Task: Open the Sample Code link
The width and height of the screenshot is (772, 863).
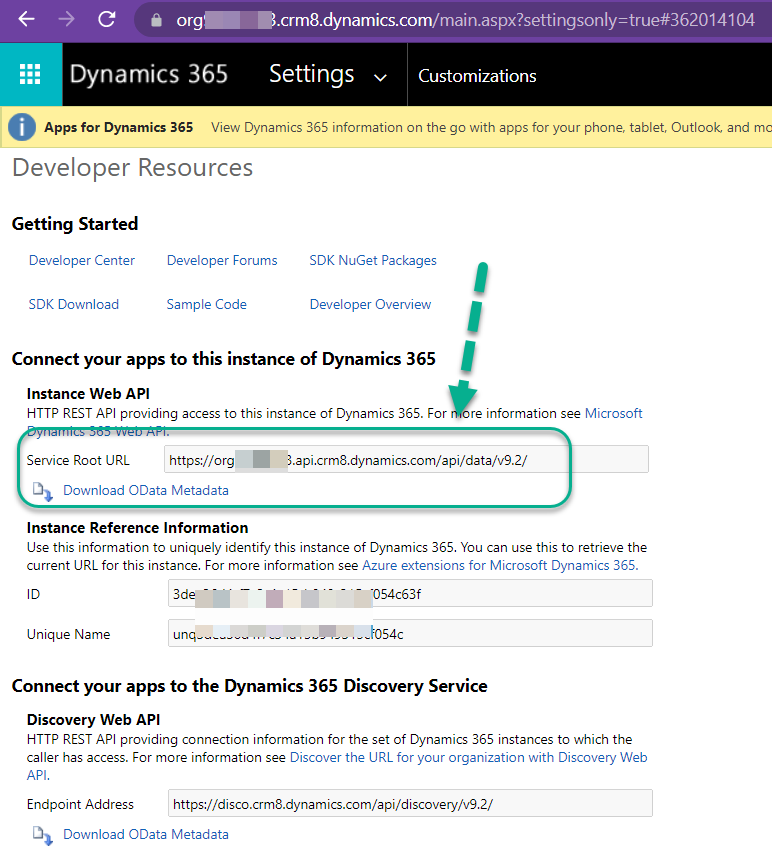Action: [207, 304]
